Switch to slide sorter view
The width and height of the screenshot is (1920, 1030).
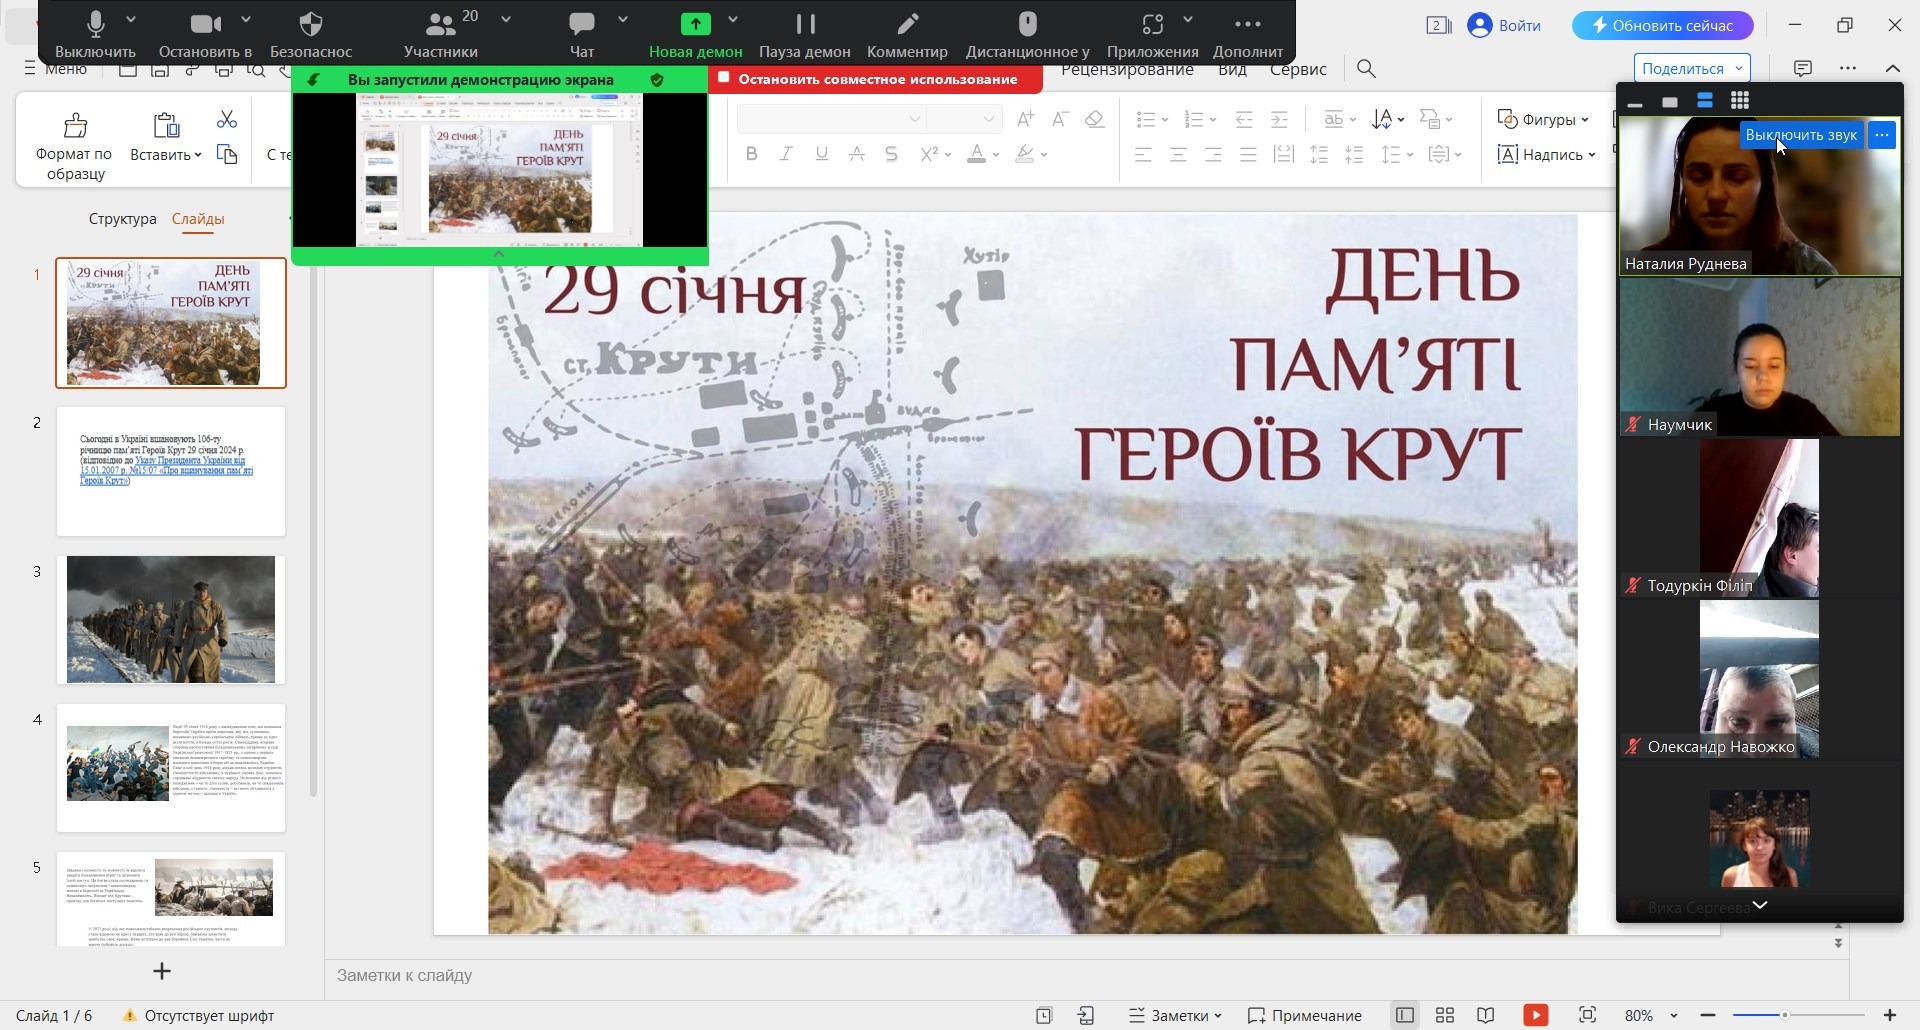(x=1445, y=1016)
